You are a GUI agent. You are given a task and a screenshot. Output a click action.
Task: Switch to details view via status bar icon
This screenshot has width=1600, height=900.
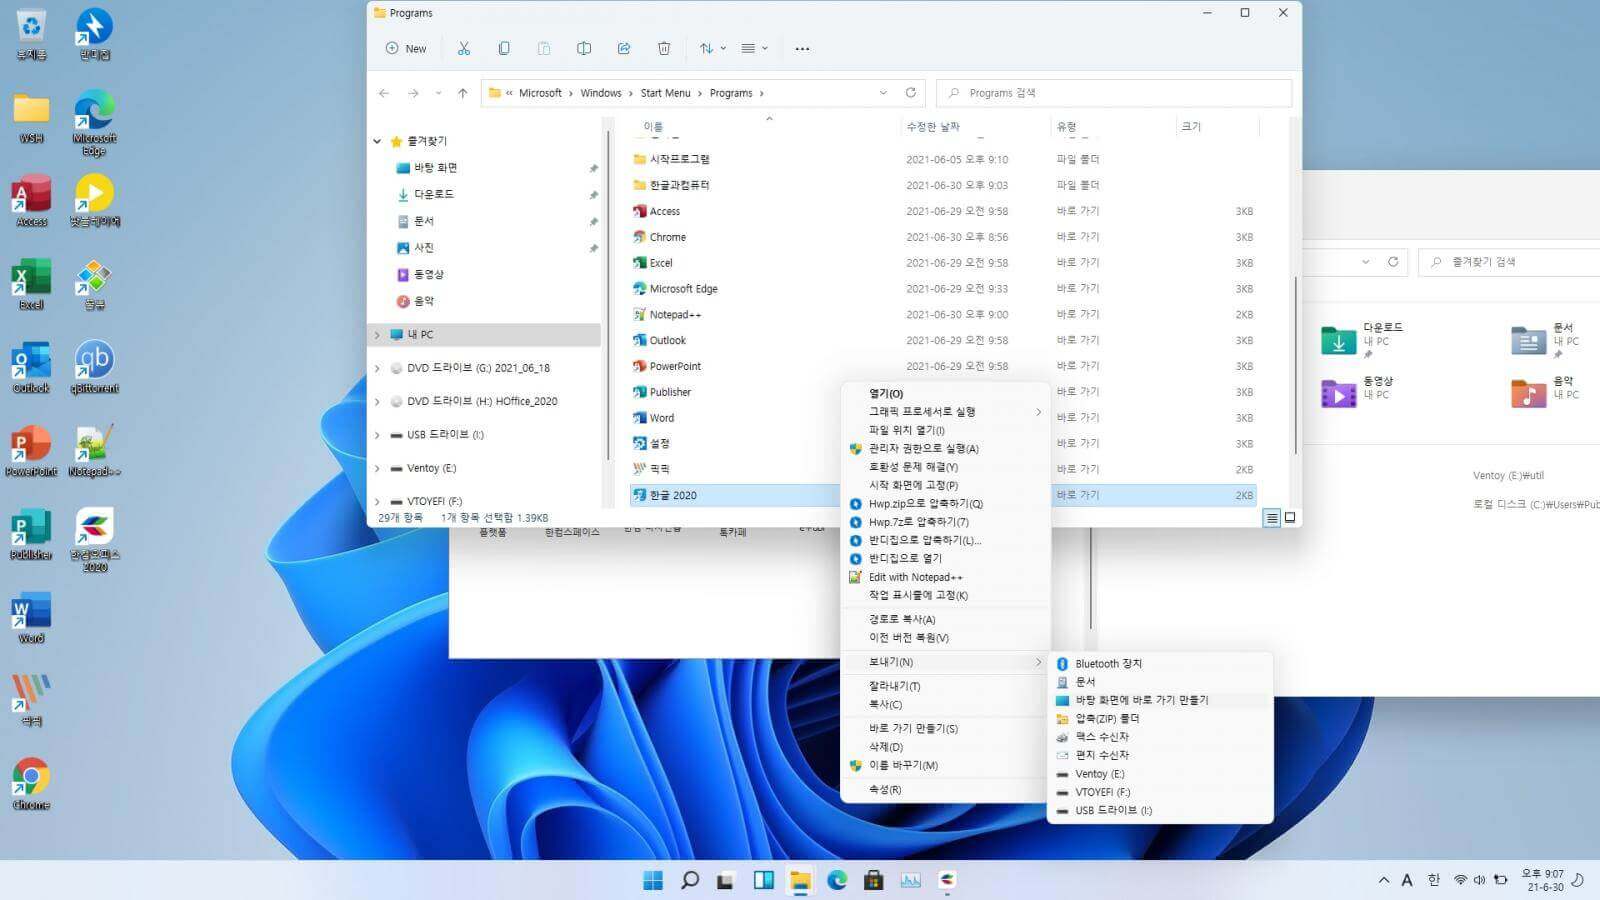click(x=1272, y=518)
